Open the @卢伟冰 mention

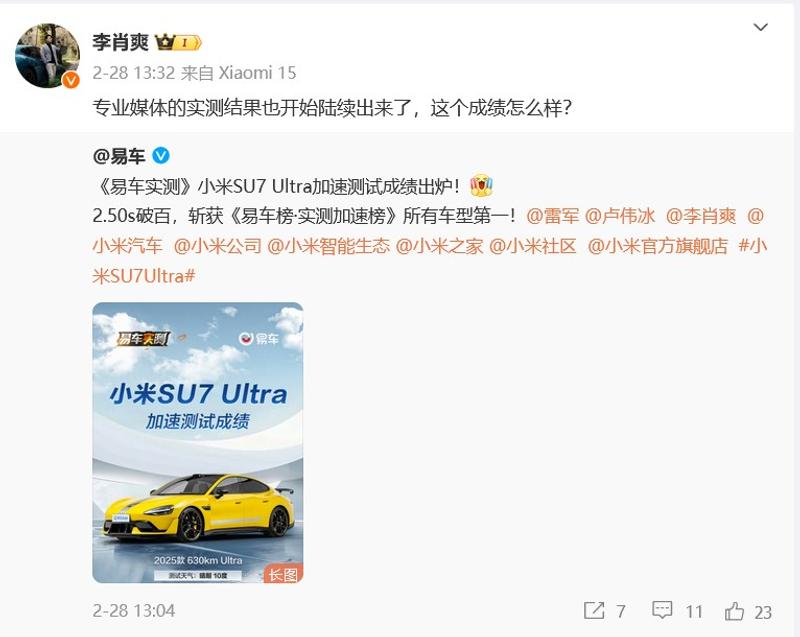point(620,216)
